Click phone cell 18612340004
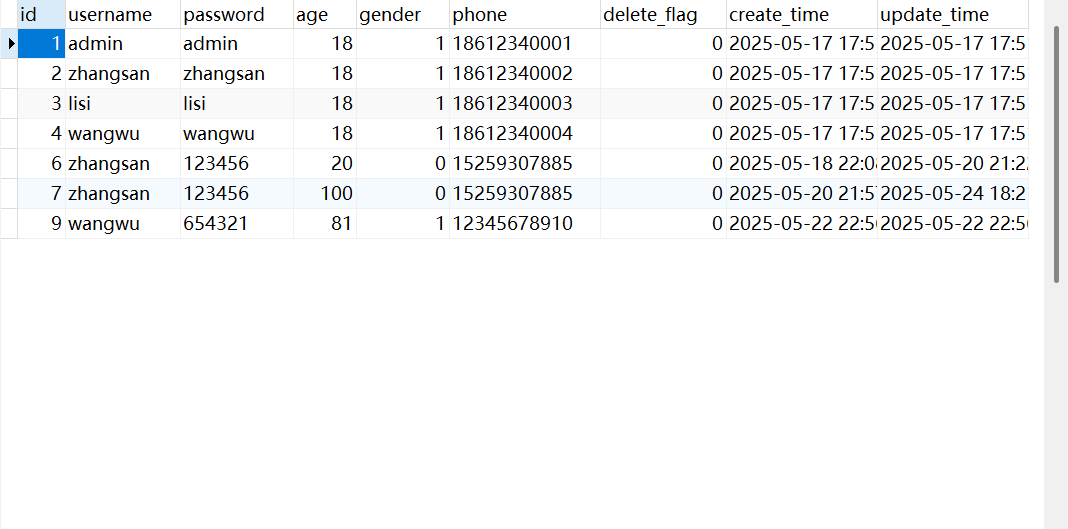Image resolution: width=1068 pixels, height=529 pixels. coord(524,133)
